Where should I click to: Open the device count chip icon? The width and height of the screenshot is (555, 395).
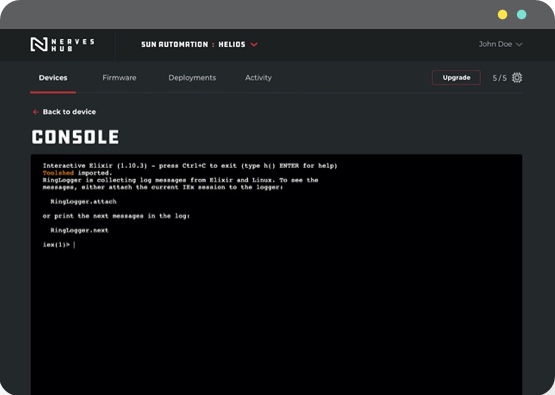click(x=517, y=78)
